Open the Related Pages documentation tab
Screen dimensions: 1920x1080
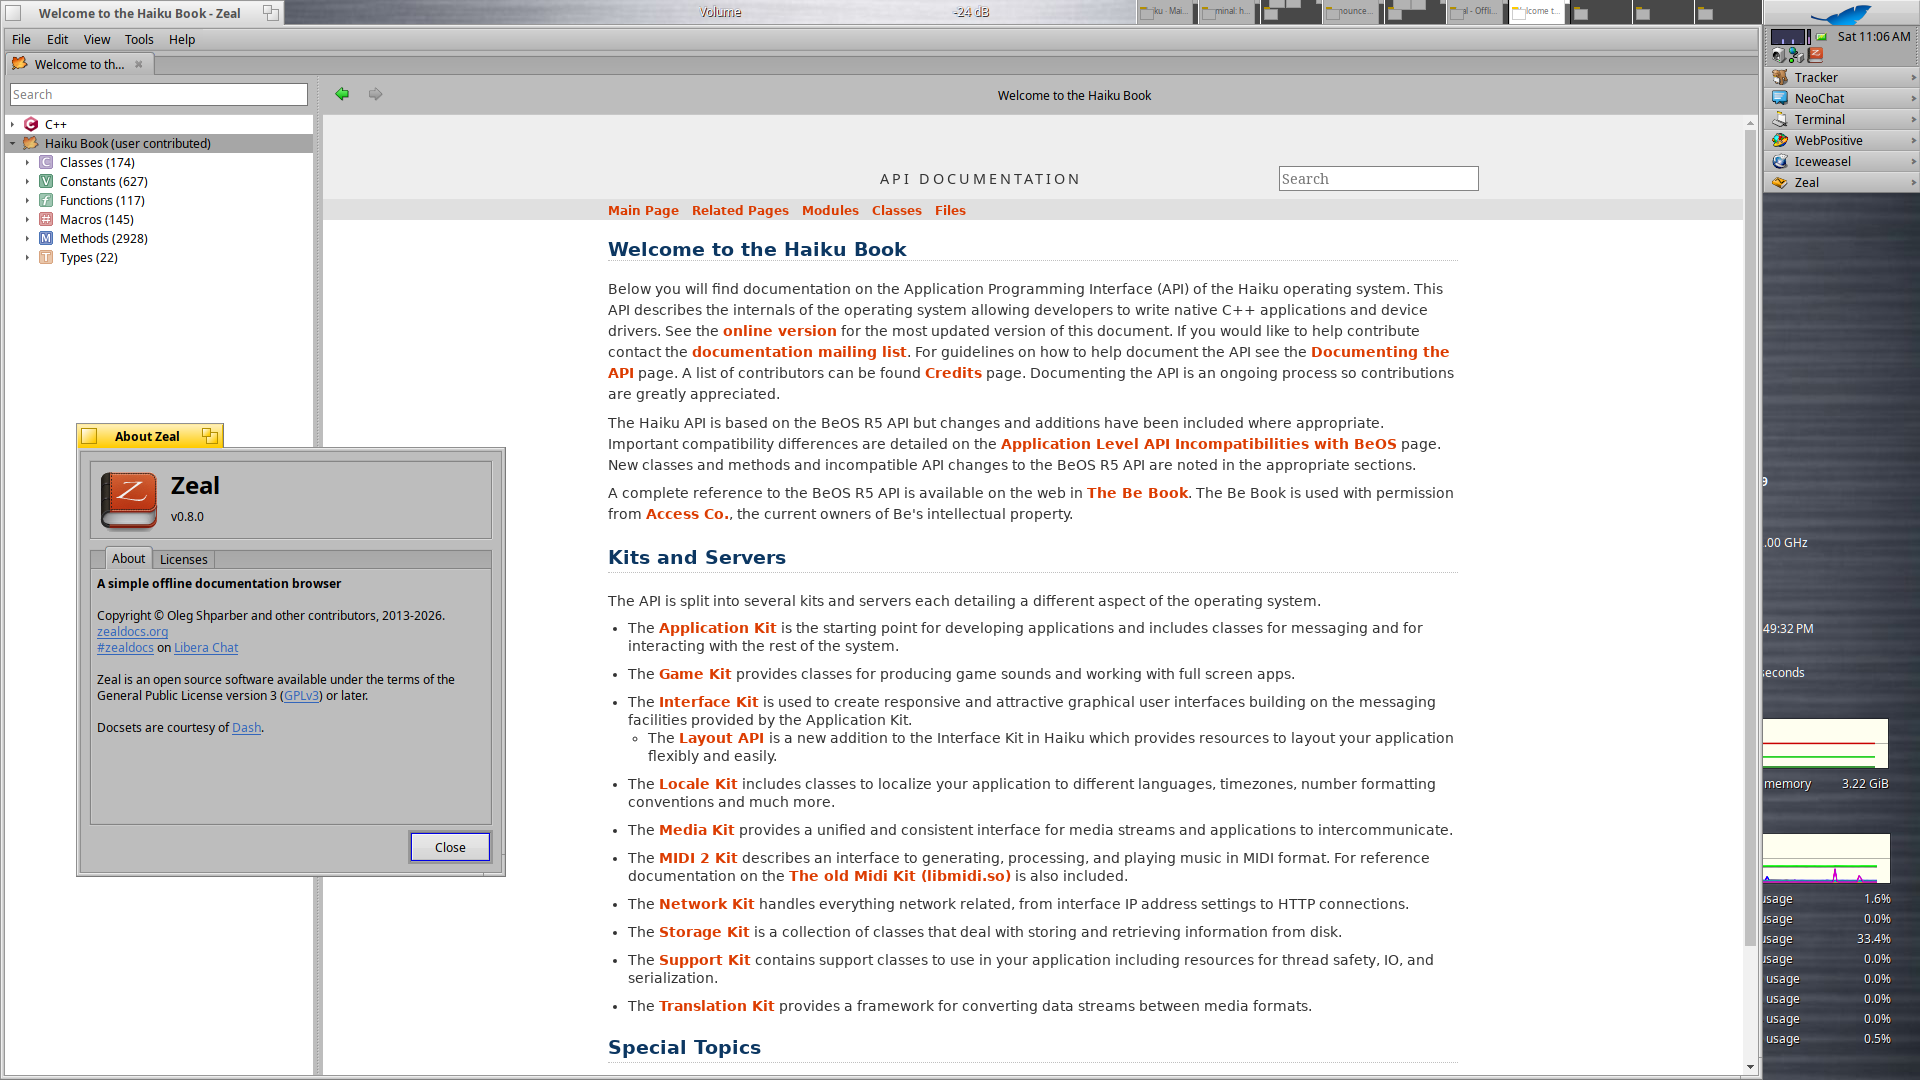pyautogui.click(x=740, y=210)
